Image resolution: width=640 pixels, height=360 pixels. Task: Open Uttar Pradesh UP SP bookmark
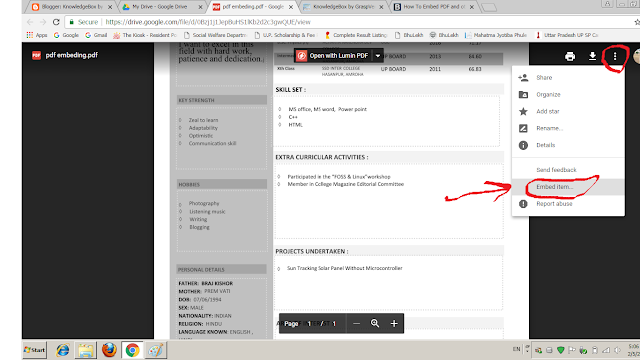coord(567,35)
